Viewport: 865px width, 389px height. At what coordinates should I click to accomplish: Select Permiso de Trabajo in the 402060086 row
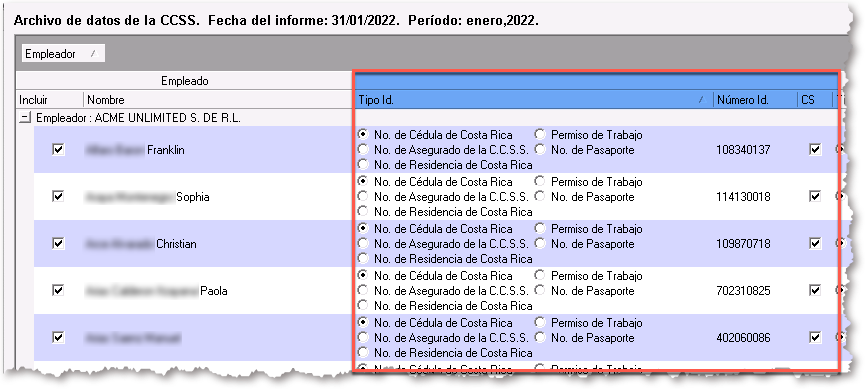pyautogui.click(x=540, y=322)
